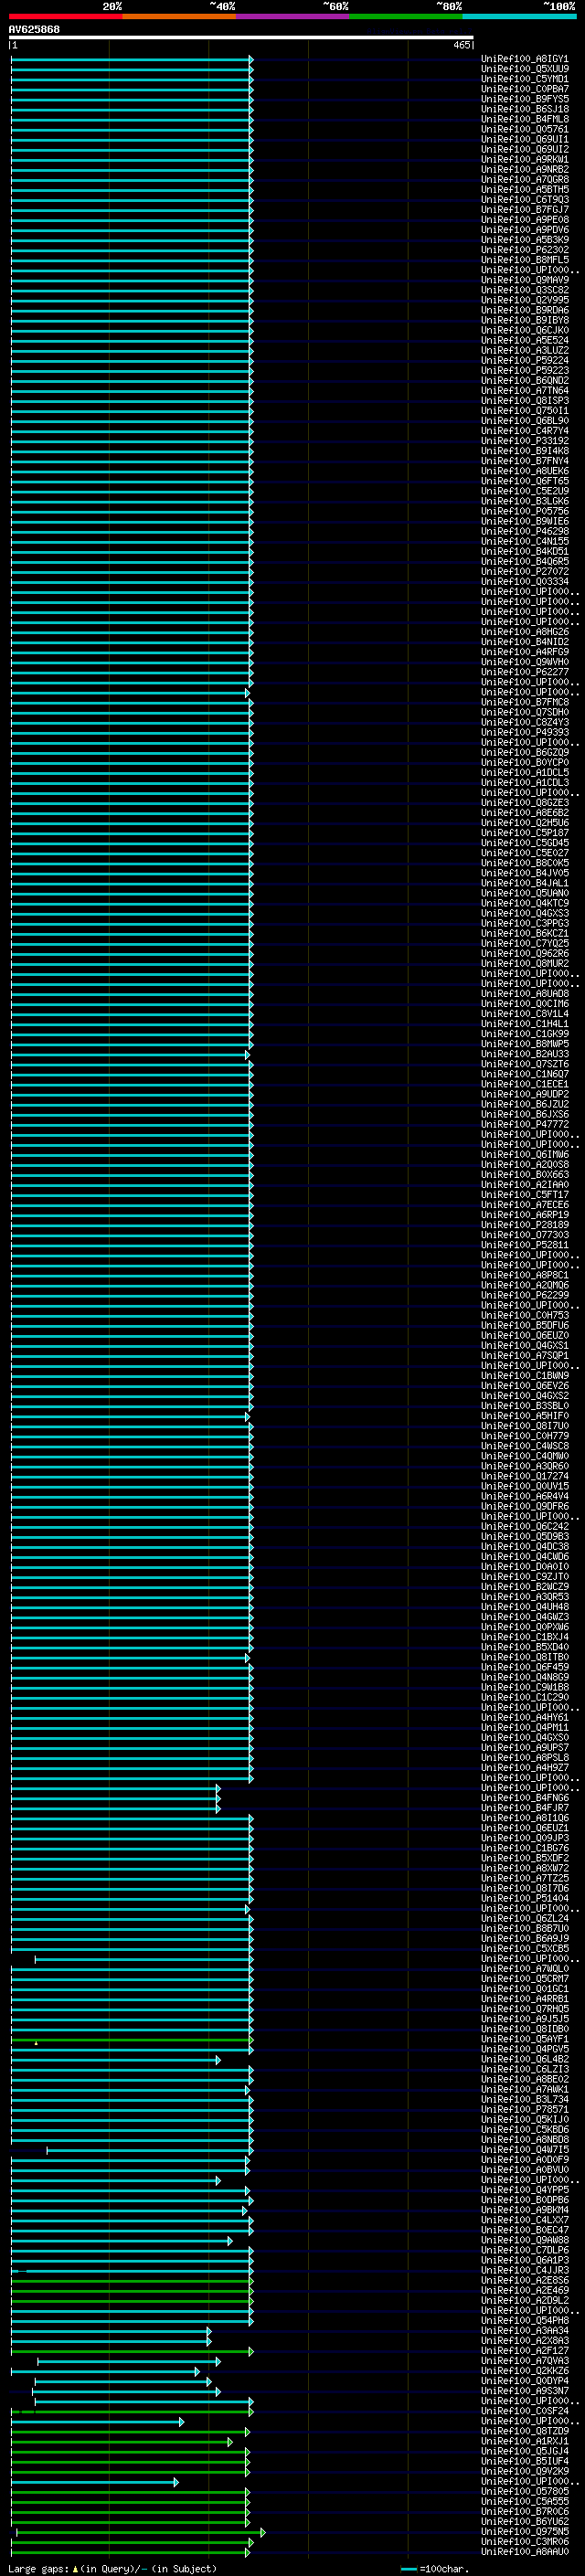
Task: Select the query ID AV625868
Action: pyautogui.click(x=34, y=29)
